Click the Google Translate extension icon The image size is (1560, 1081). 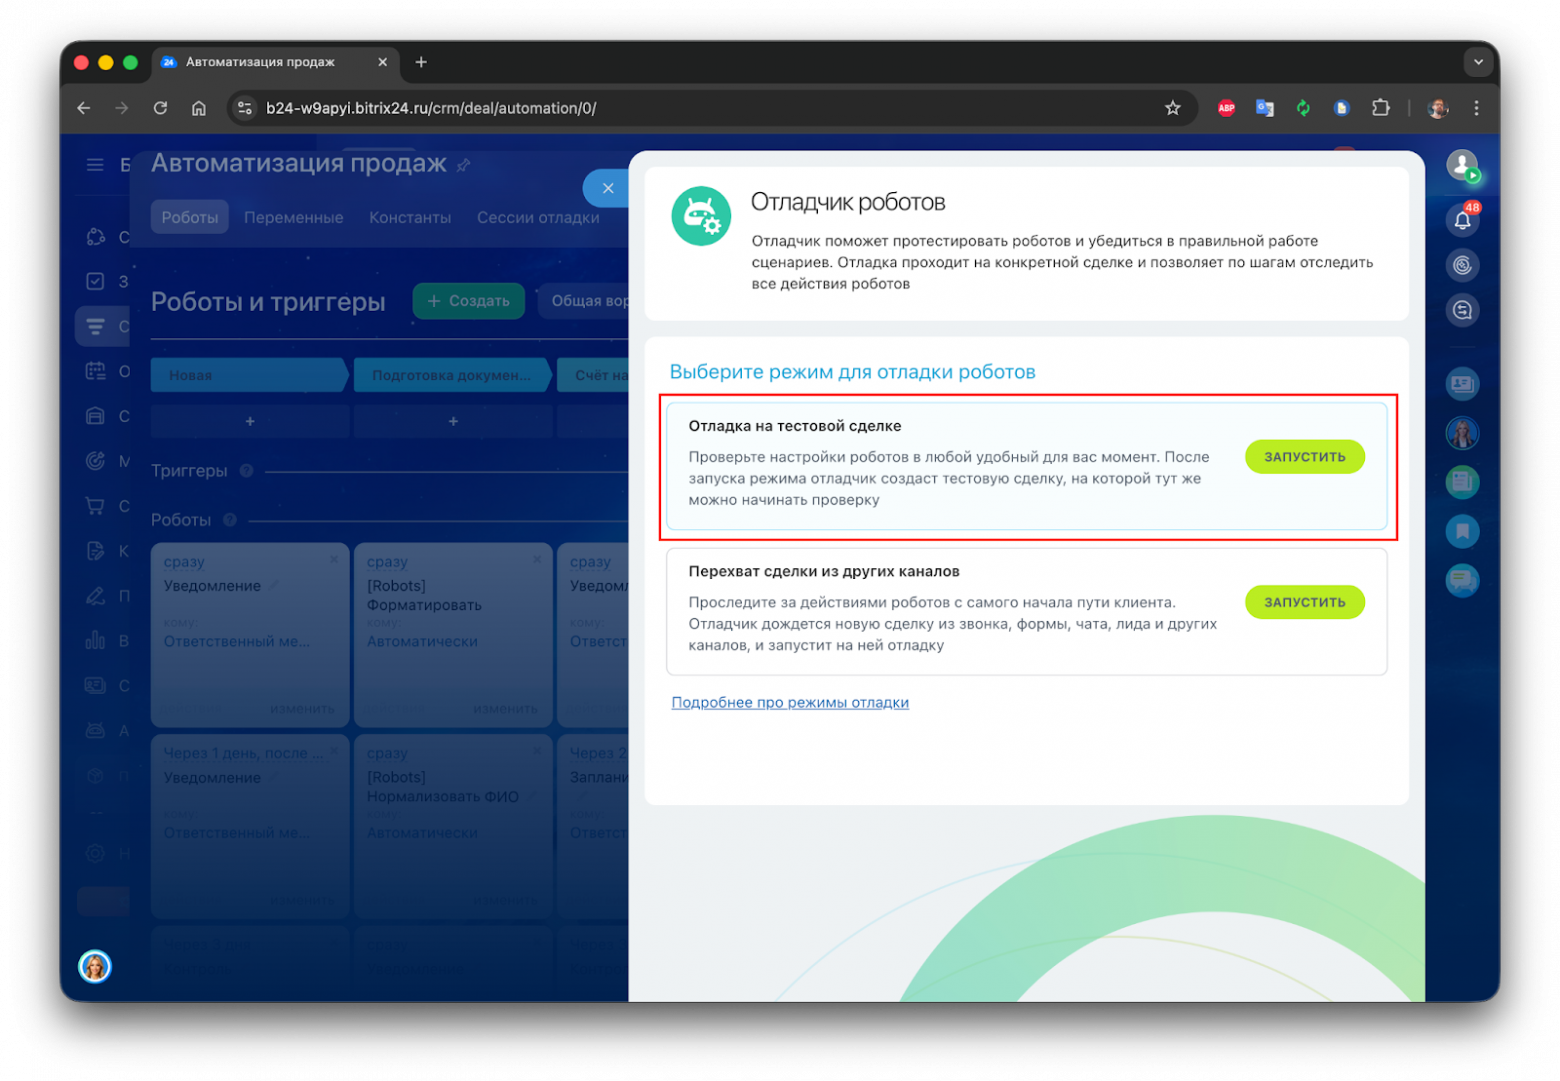tap(1265, 108)
